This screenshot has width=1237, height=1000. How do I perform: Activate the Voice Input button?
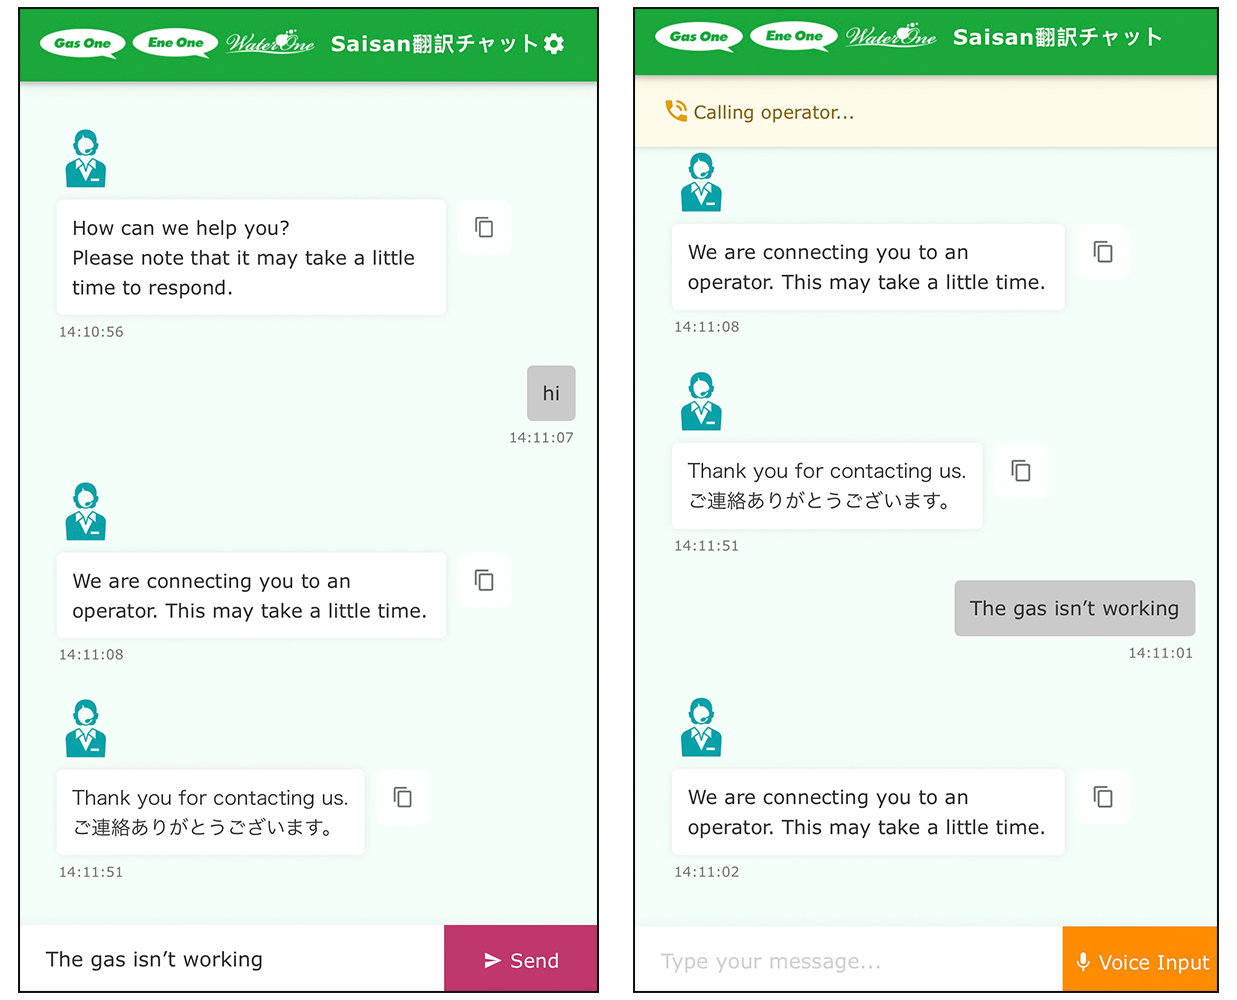[1140, 961]
